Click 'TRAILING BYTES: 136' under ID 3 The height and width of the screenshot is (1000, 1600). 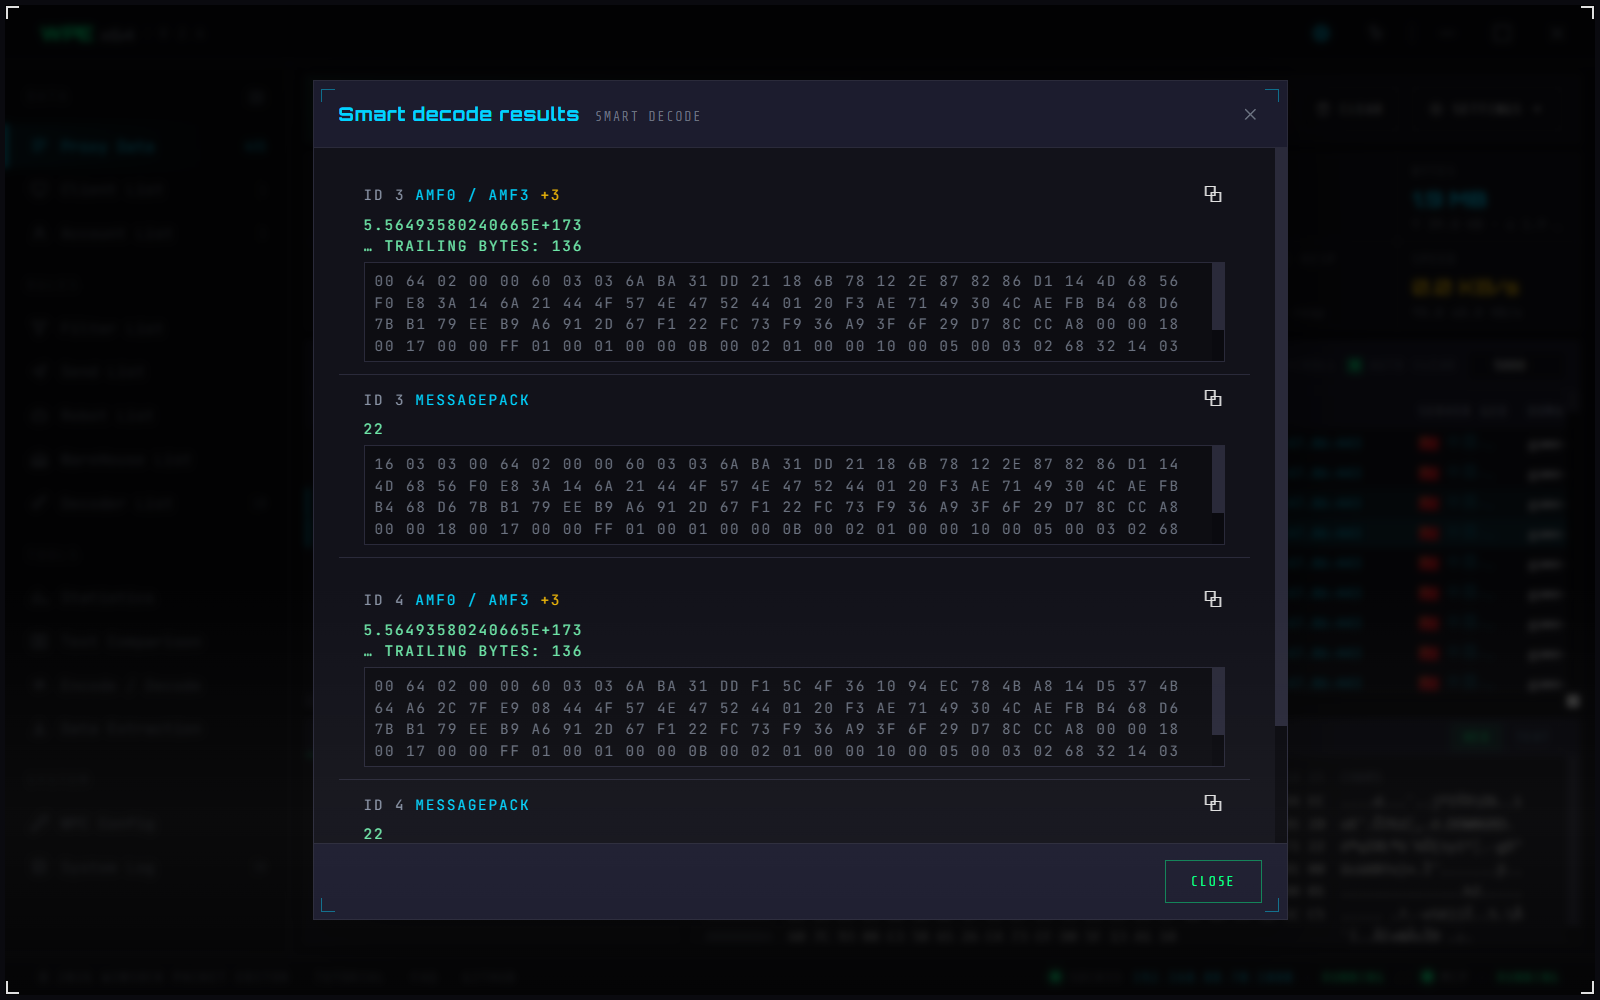[x=483, y=246]
